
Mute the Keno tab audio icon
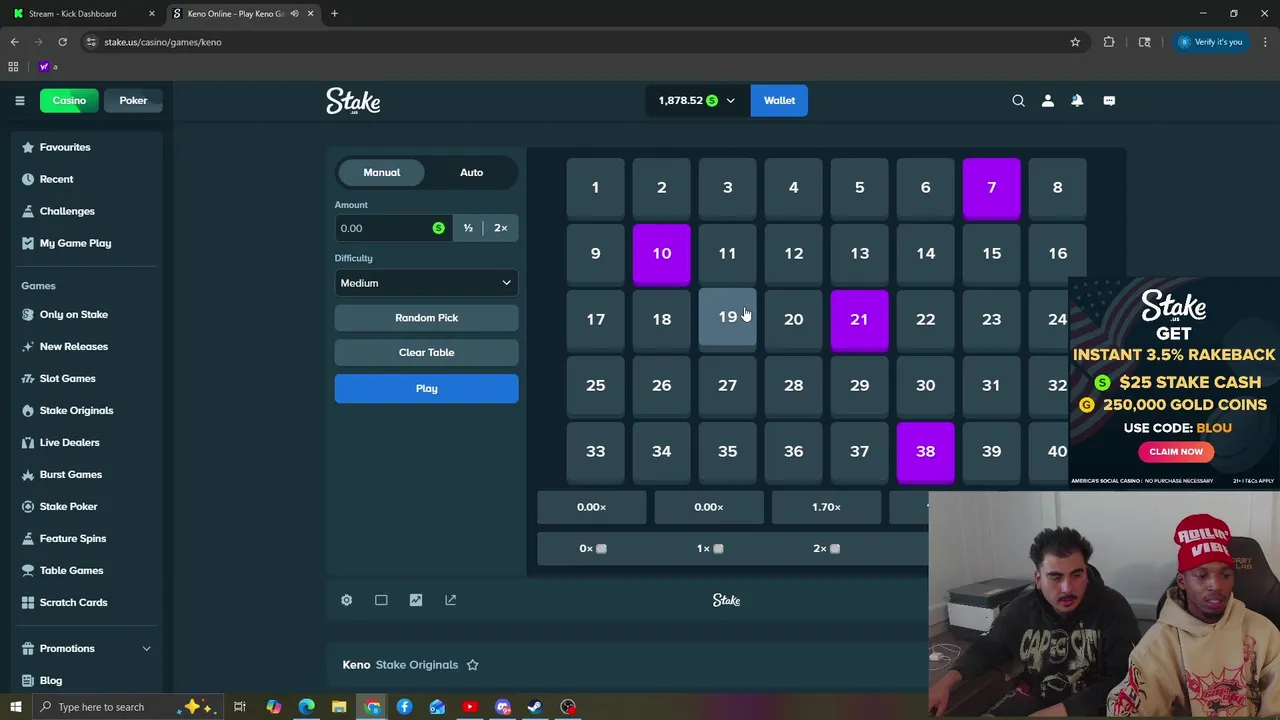[x=294, y=14]
